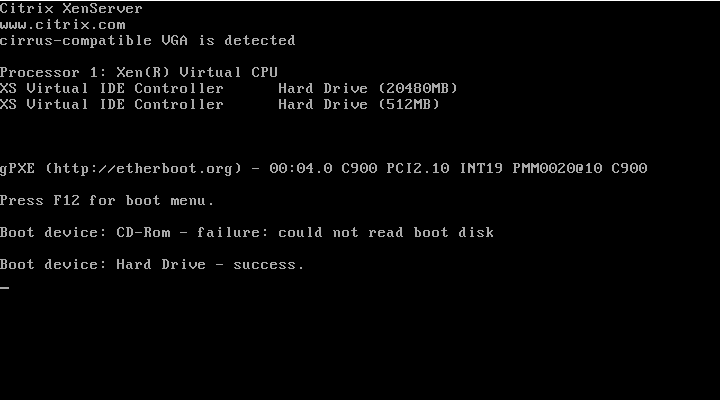Click the Hard Drive (512MB) text
721x400 pixels.
point(359,105)
